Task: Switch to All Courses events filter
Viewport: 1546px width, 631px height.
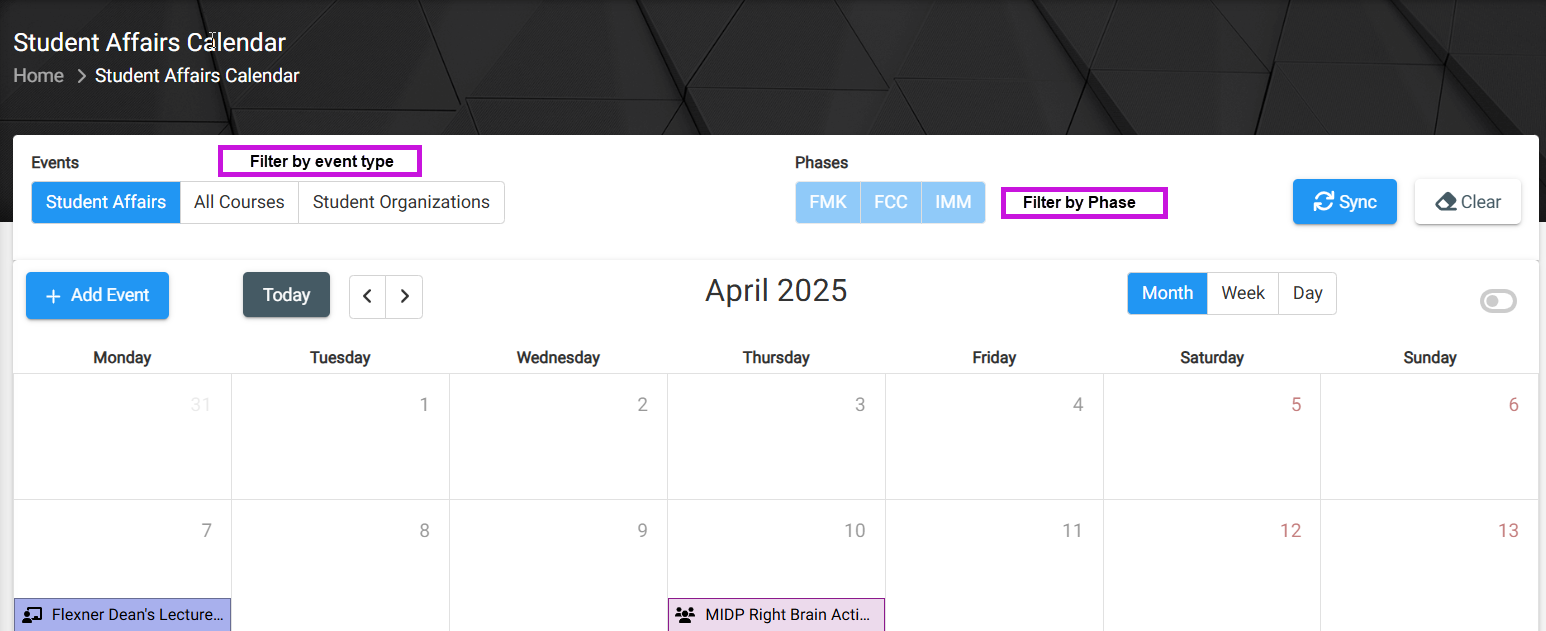Action: click(239, 202)
